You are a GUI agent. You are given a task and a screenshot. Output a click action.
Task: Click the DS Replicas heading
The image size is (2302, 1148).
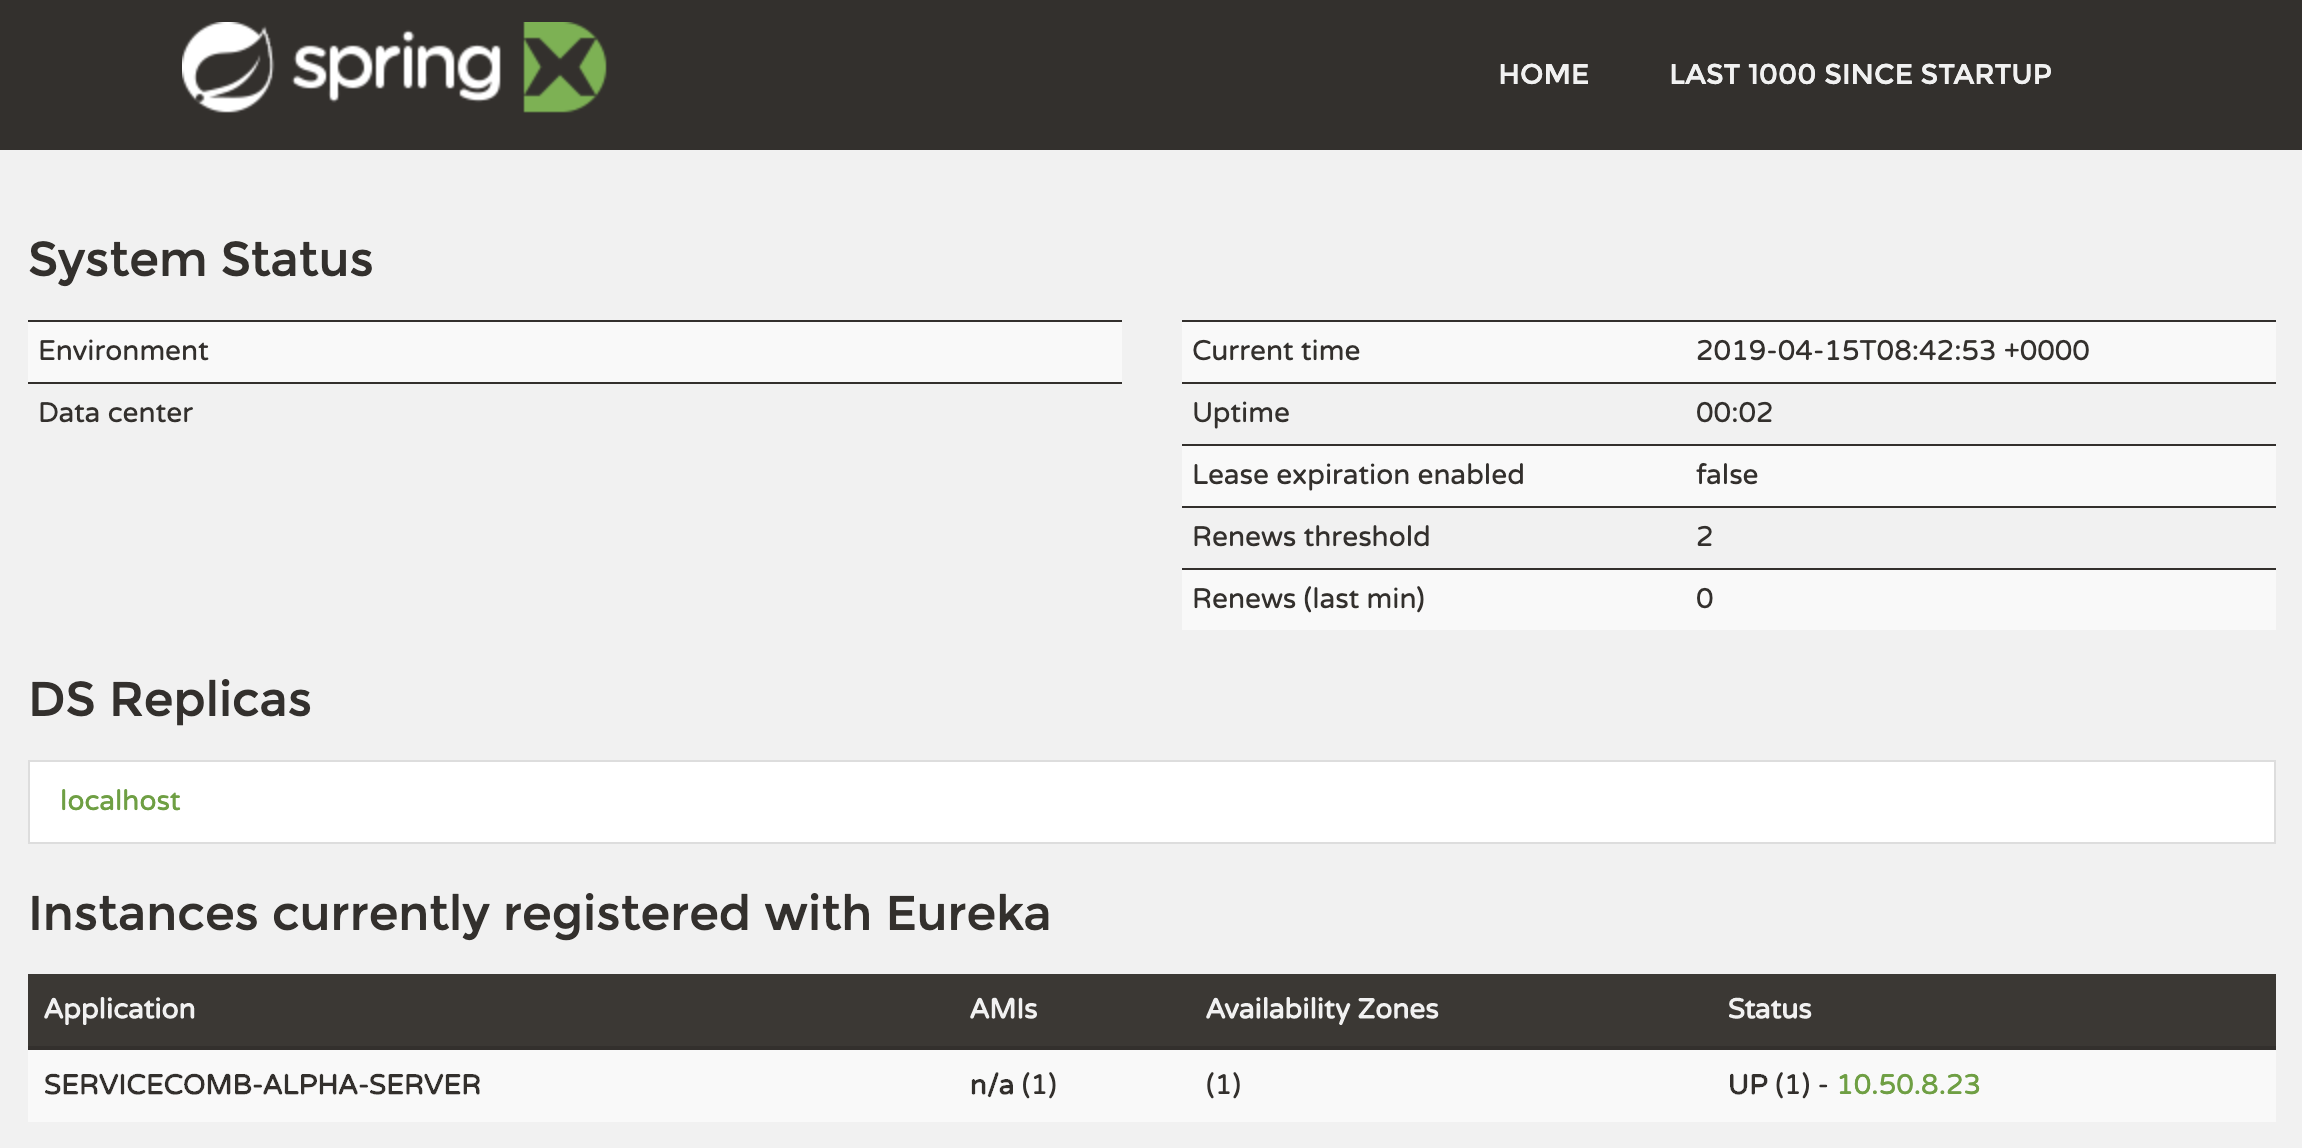pos(170,699)
